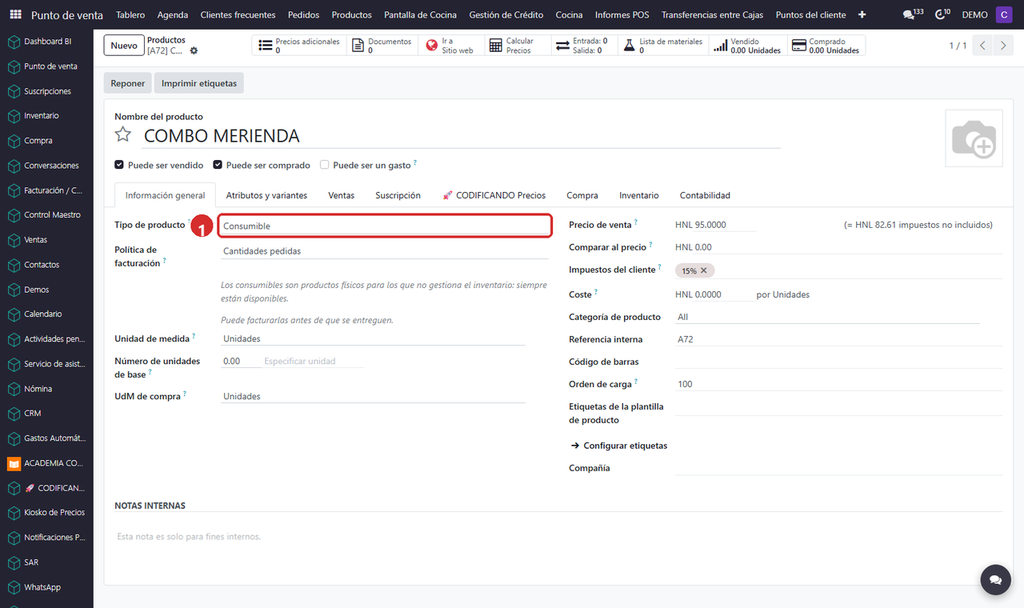Open the user avatar C menu
This screenshot has width=1024, height=608.
(x=1004, y=14)
